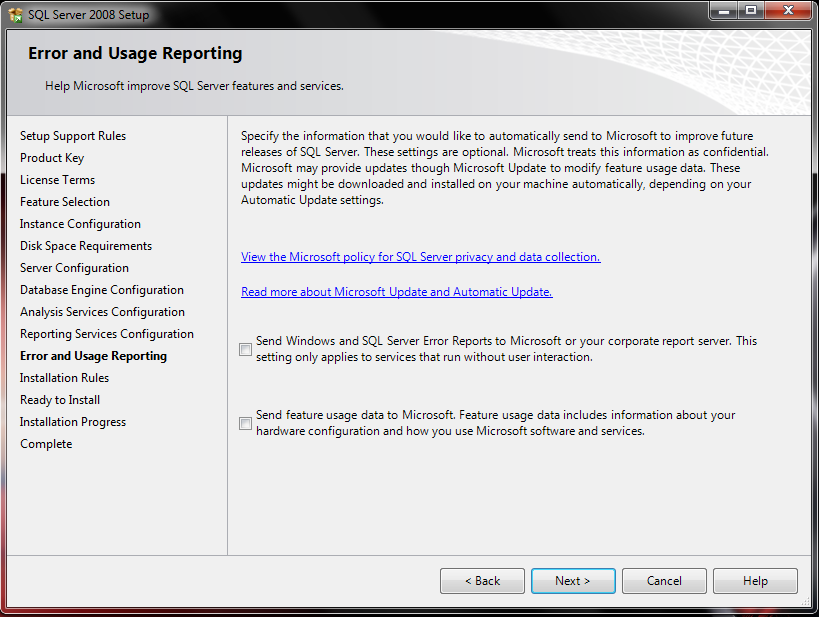Select Database Engine Configuration step
The height and width of the screenshot is (617, 819).
102,289
